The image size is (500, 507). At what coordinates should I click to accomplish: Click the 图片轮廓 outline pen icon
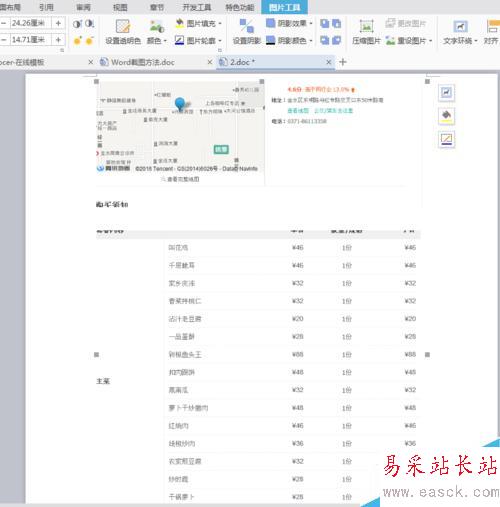(179, 40)
